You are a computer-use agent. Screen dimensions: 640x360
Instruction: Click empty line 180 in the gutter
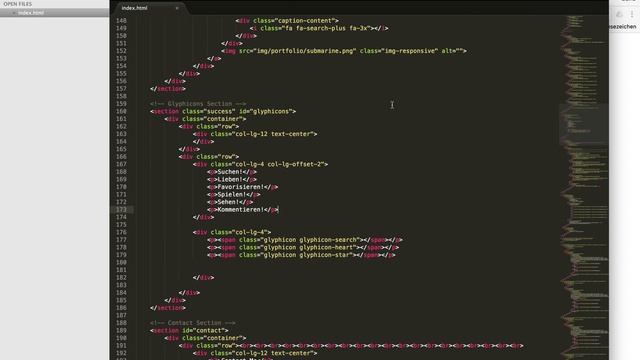121,262
